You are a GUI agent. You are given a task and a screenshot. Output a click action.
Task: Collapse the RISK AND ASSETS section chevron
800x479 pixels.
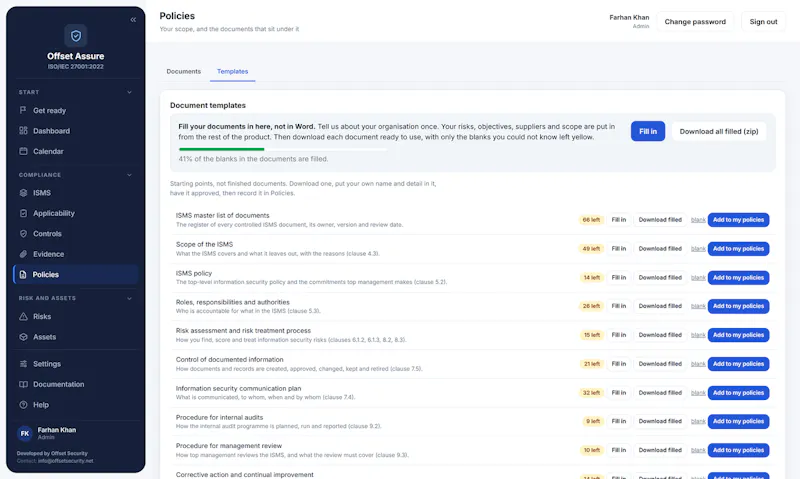[x=129, y=298]
